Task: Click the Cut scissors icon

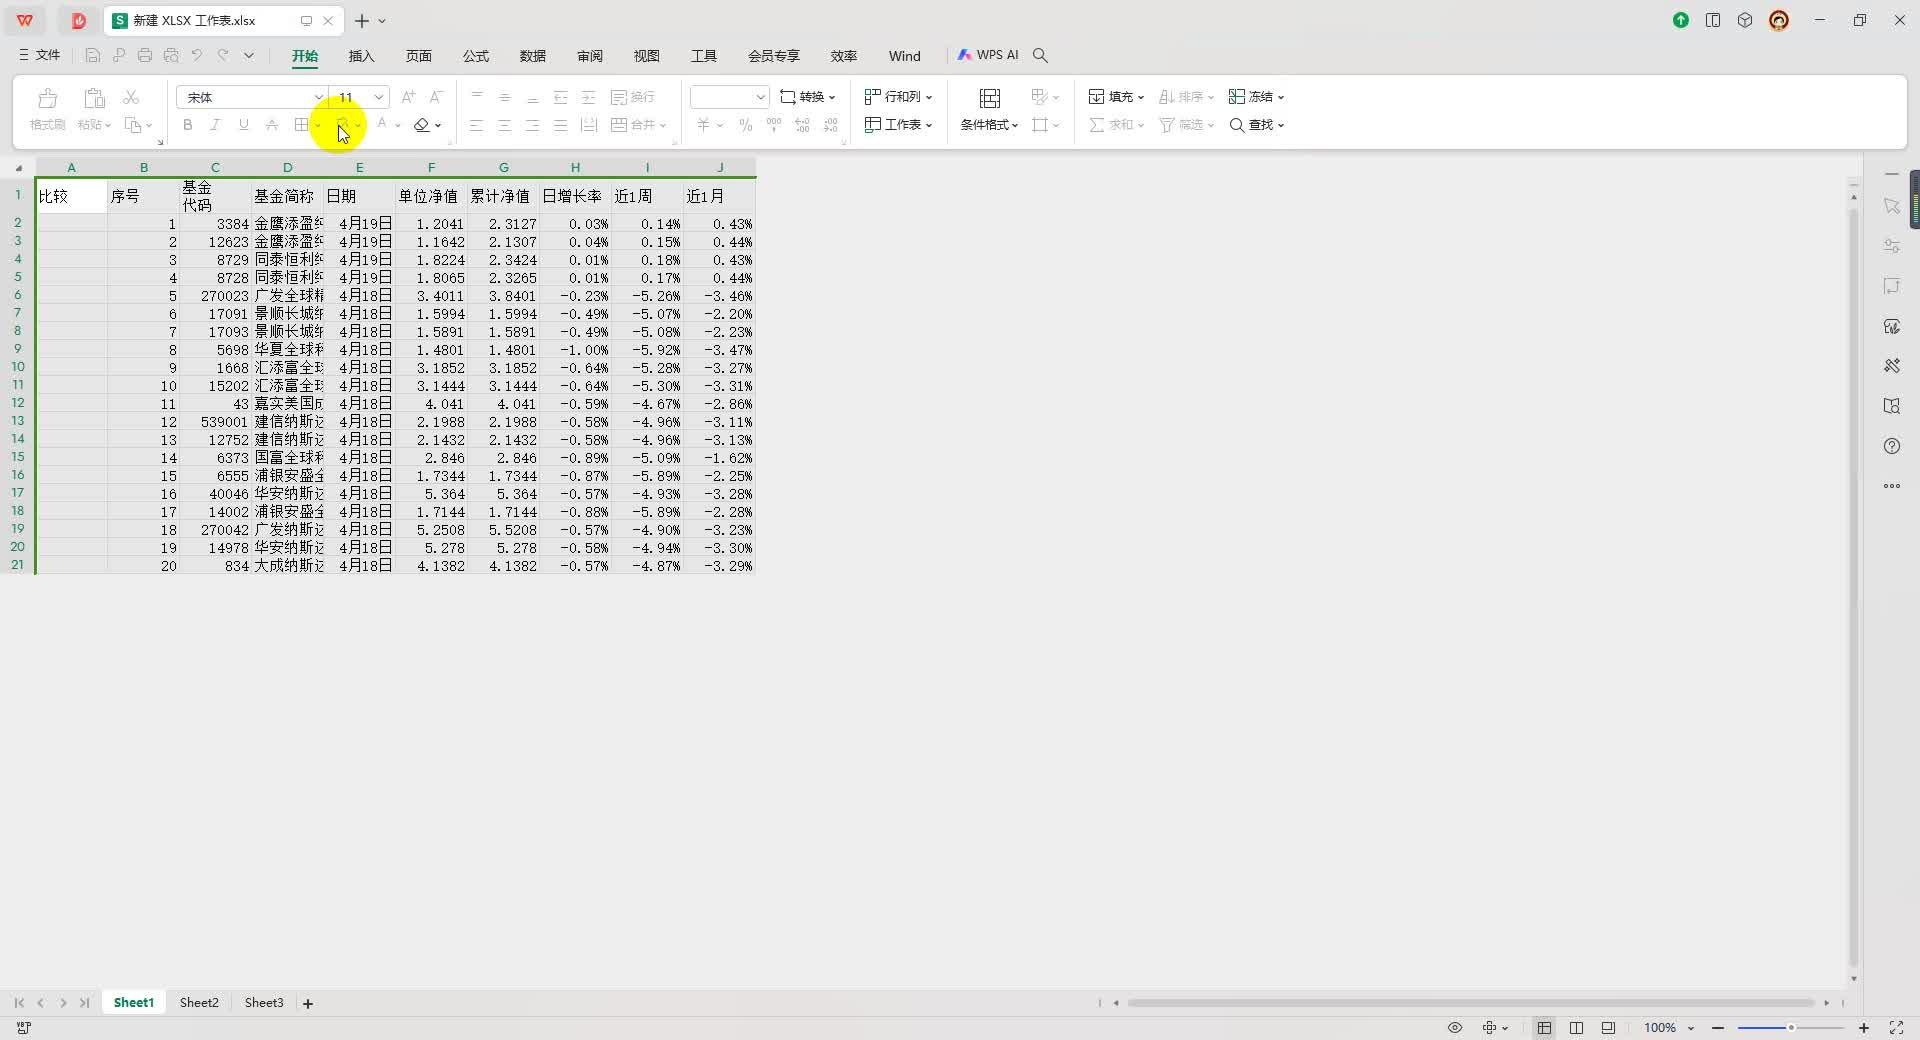Action: [x=131, y=97]
